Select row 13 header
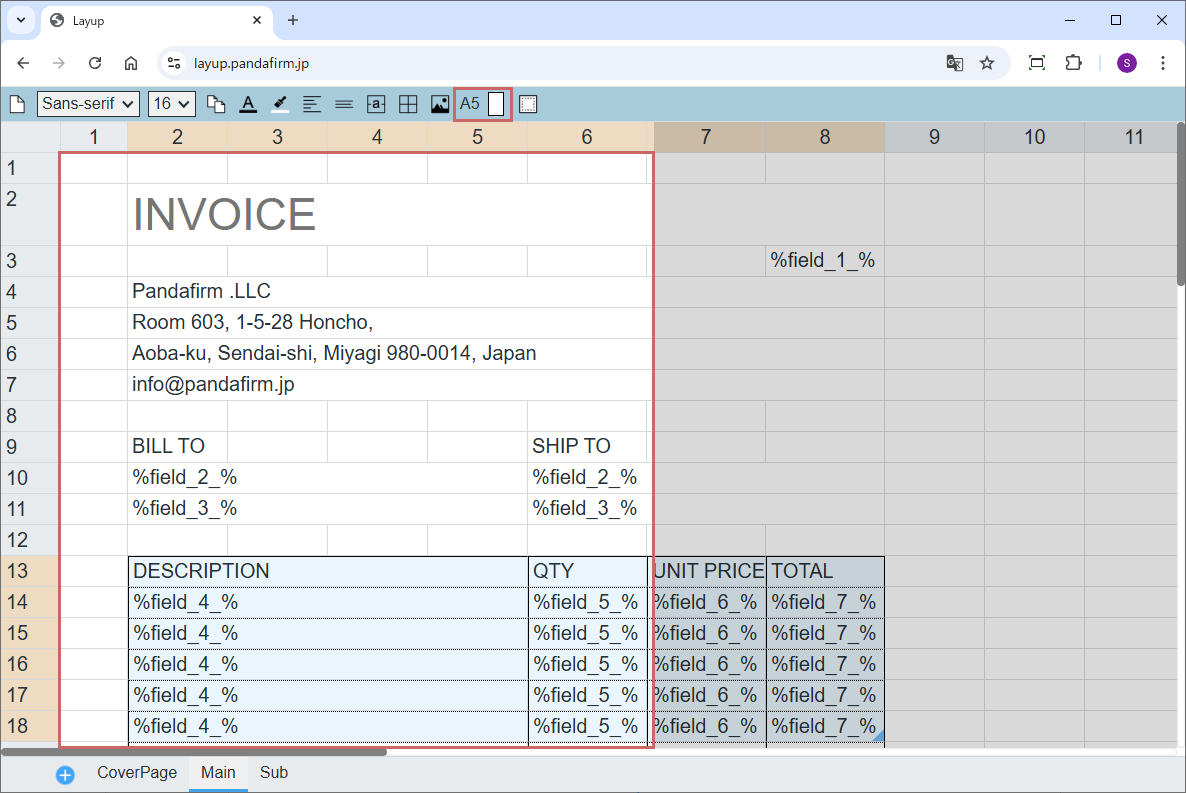1186x793 pixels. [x=29, y=571]
